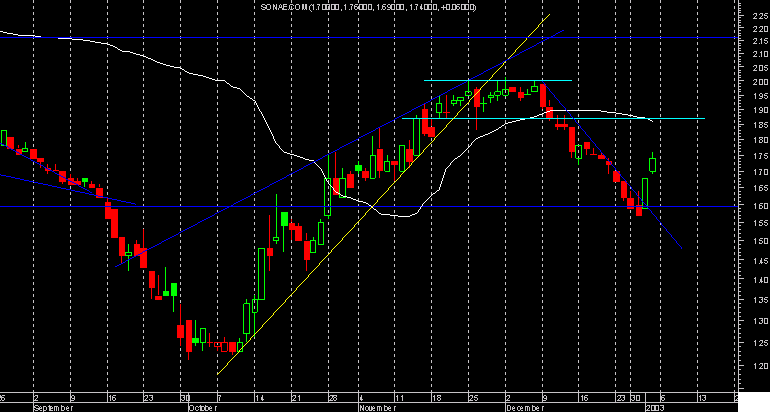
Task: Click the September month label
Action: [53, 408]
